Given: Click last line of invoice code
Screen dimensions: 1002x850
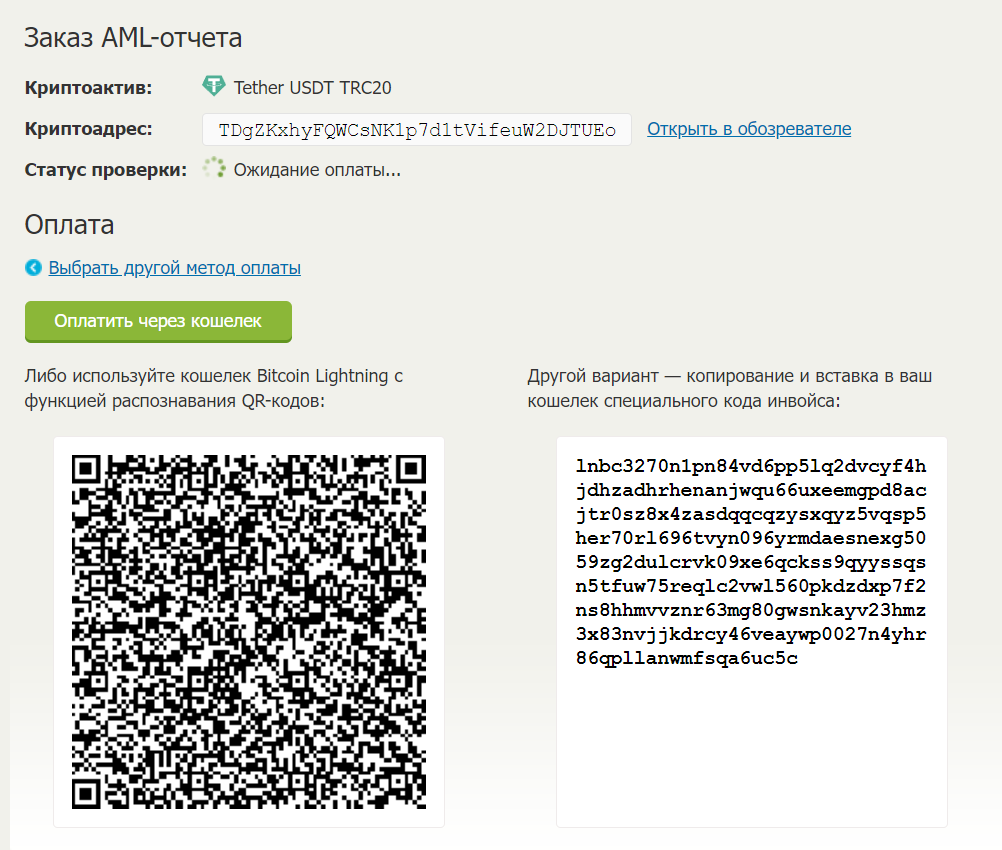Looking at the screenshot, I should [686, 658].
